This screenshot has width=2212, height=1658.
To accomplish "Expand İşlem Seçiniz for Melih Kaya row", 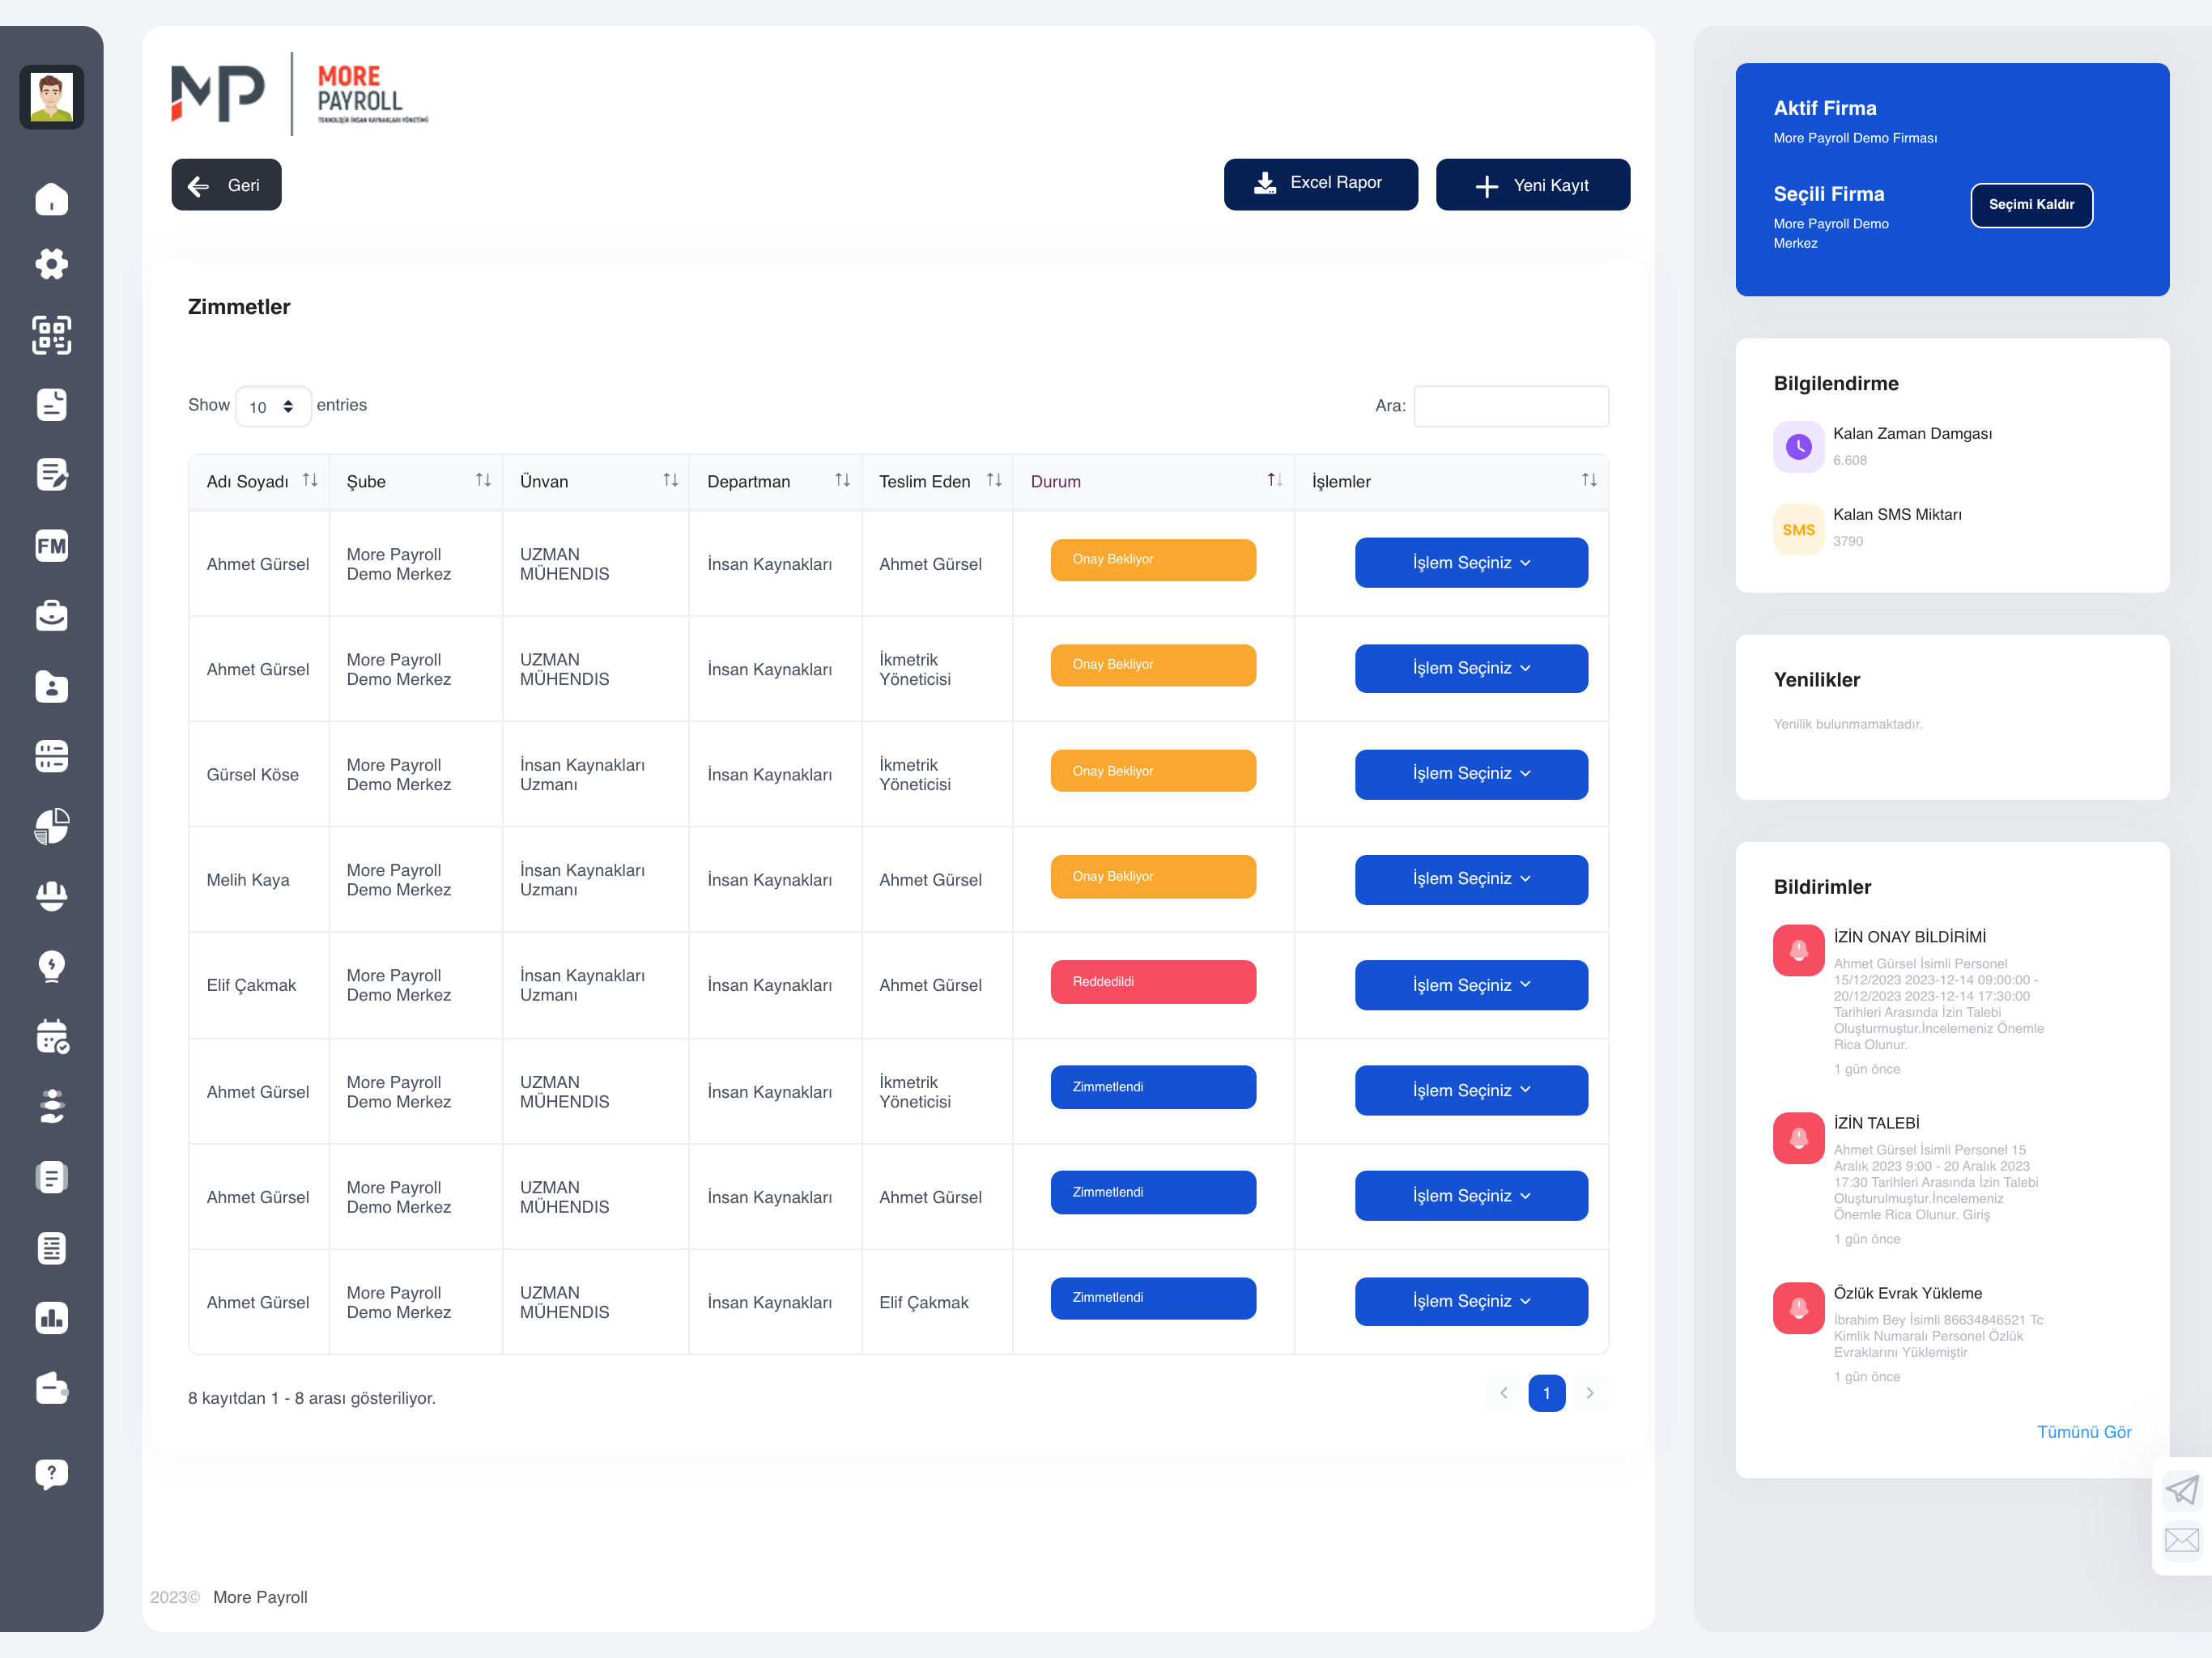I will click(x=1471, y=878).
